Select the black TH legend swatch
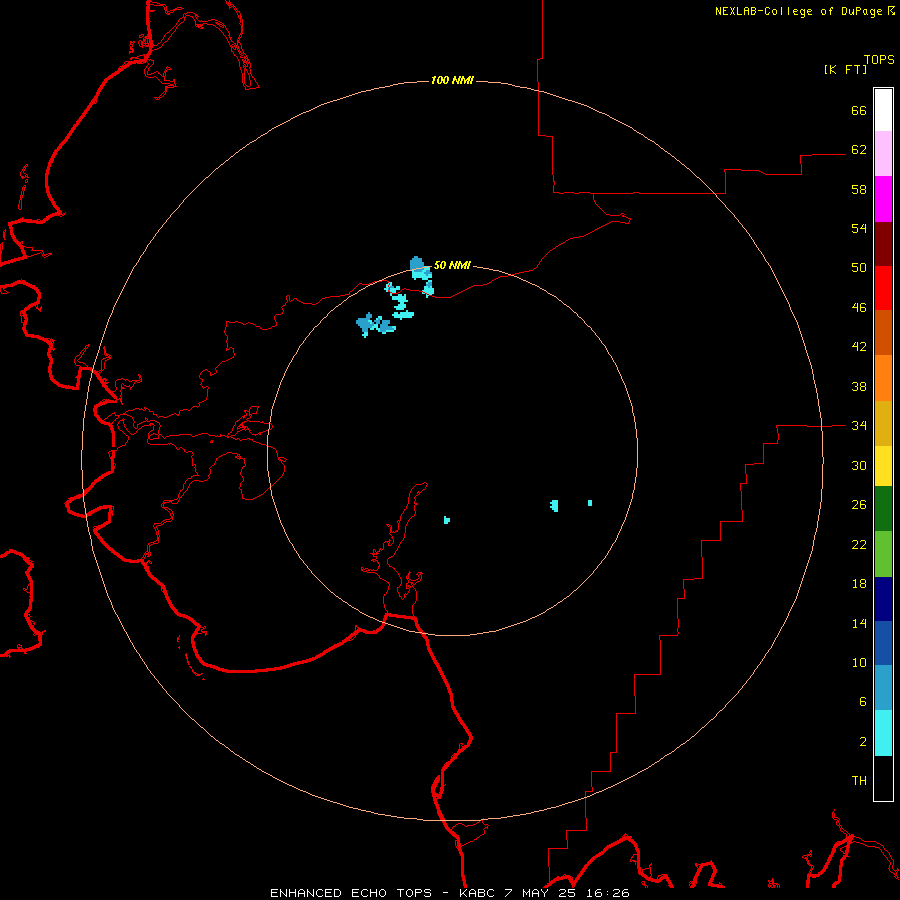 point(883,778)
